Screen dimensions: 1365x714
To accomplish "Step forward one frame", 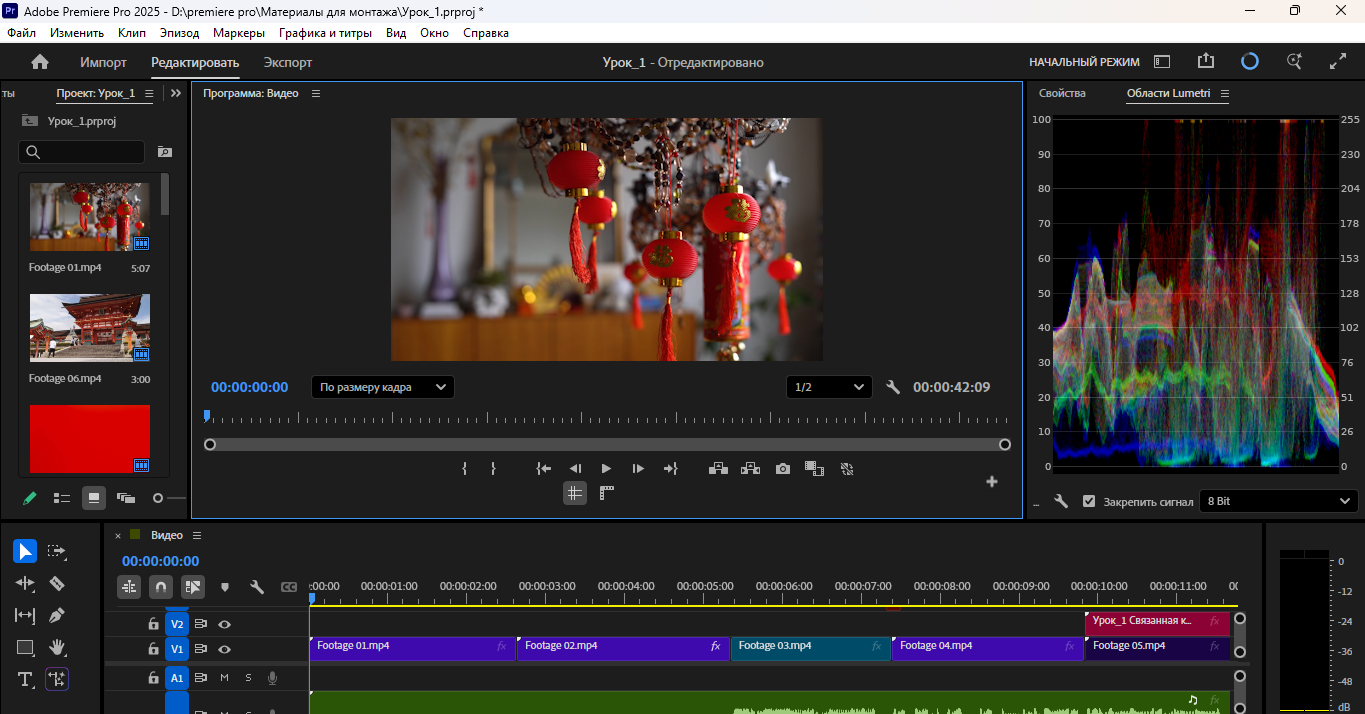I will [x=638, y=468].
